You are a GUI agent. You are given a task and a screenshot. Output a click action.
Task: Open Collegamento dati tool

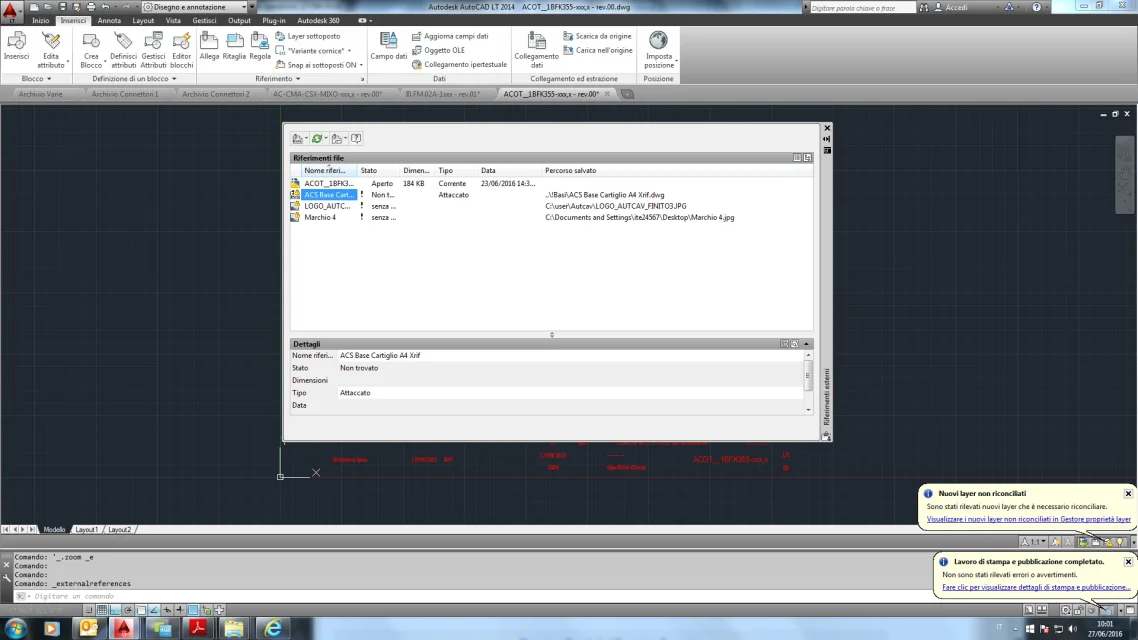[x=536, y=50]
